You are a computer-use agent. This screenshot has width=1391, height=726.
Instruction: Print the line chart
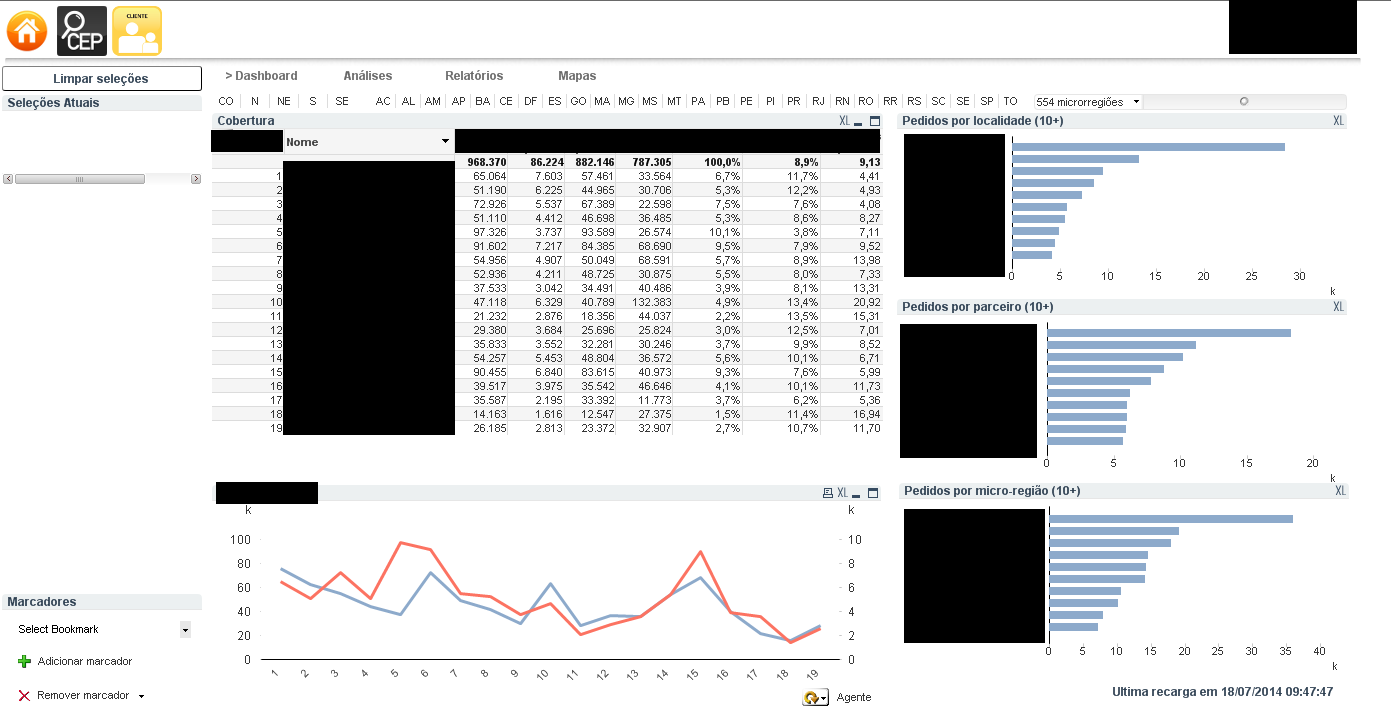[827, 493]
